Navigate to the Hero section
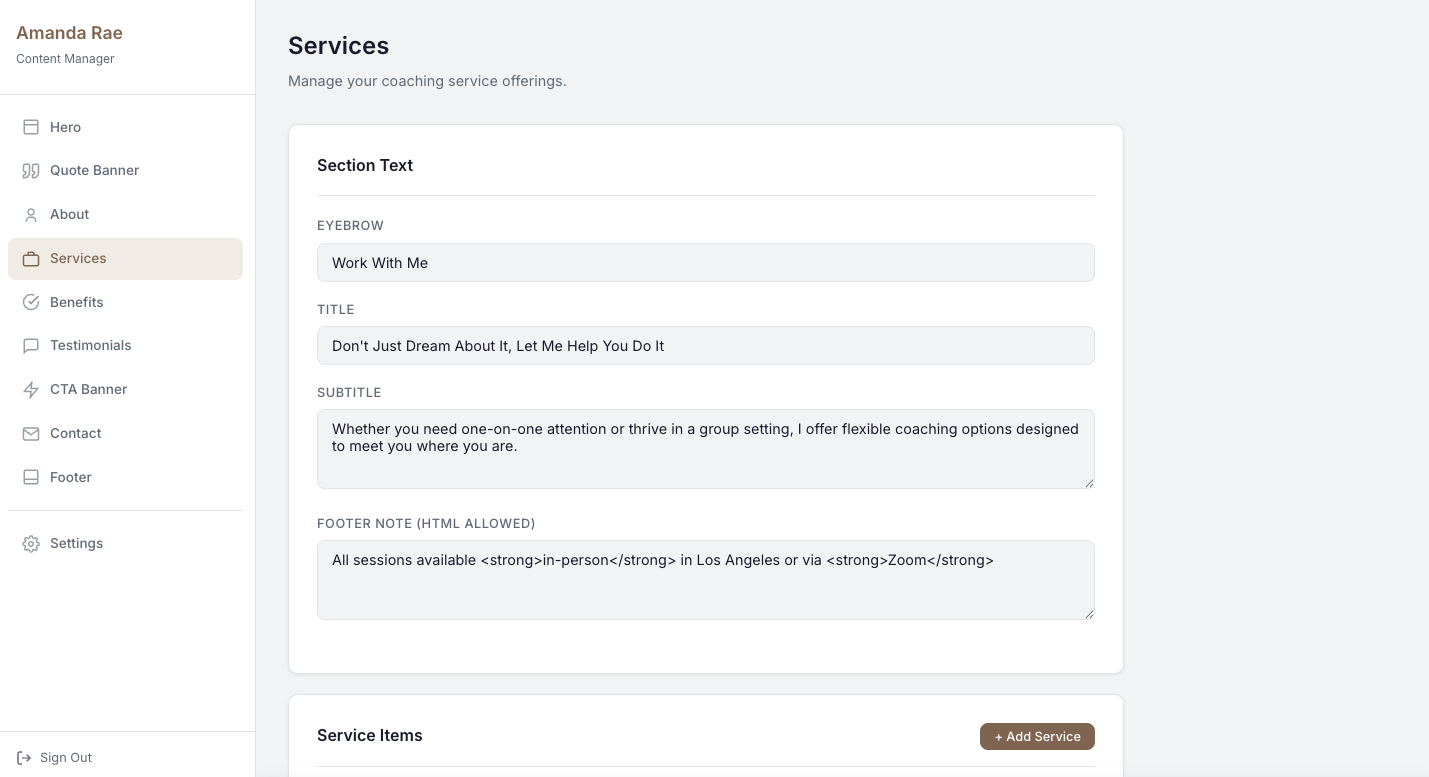Image resolution: width=1429 pixels, height=777 pixels. click(65, 127)
